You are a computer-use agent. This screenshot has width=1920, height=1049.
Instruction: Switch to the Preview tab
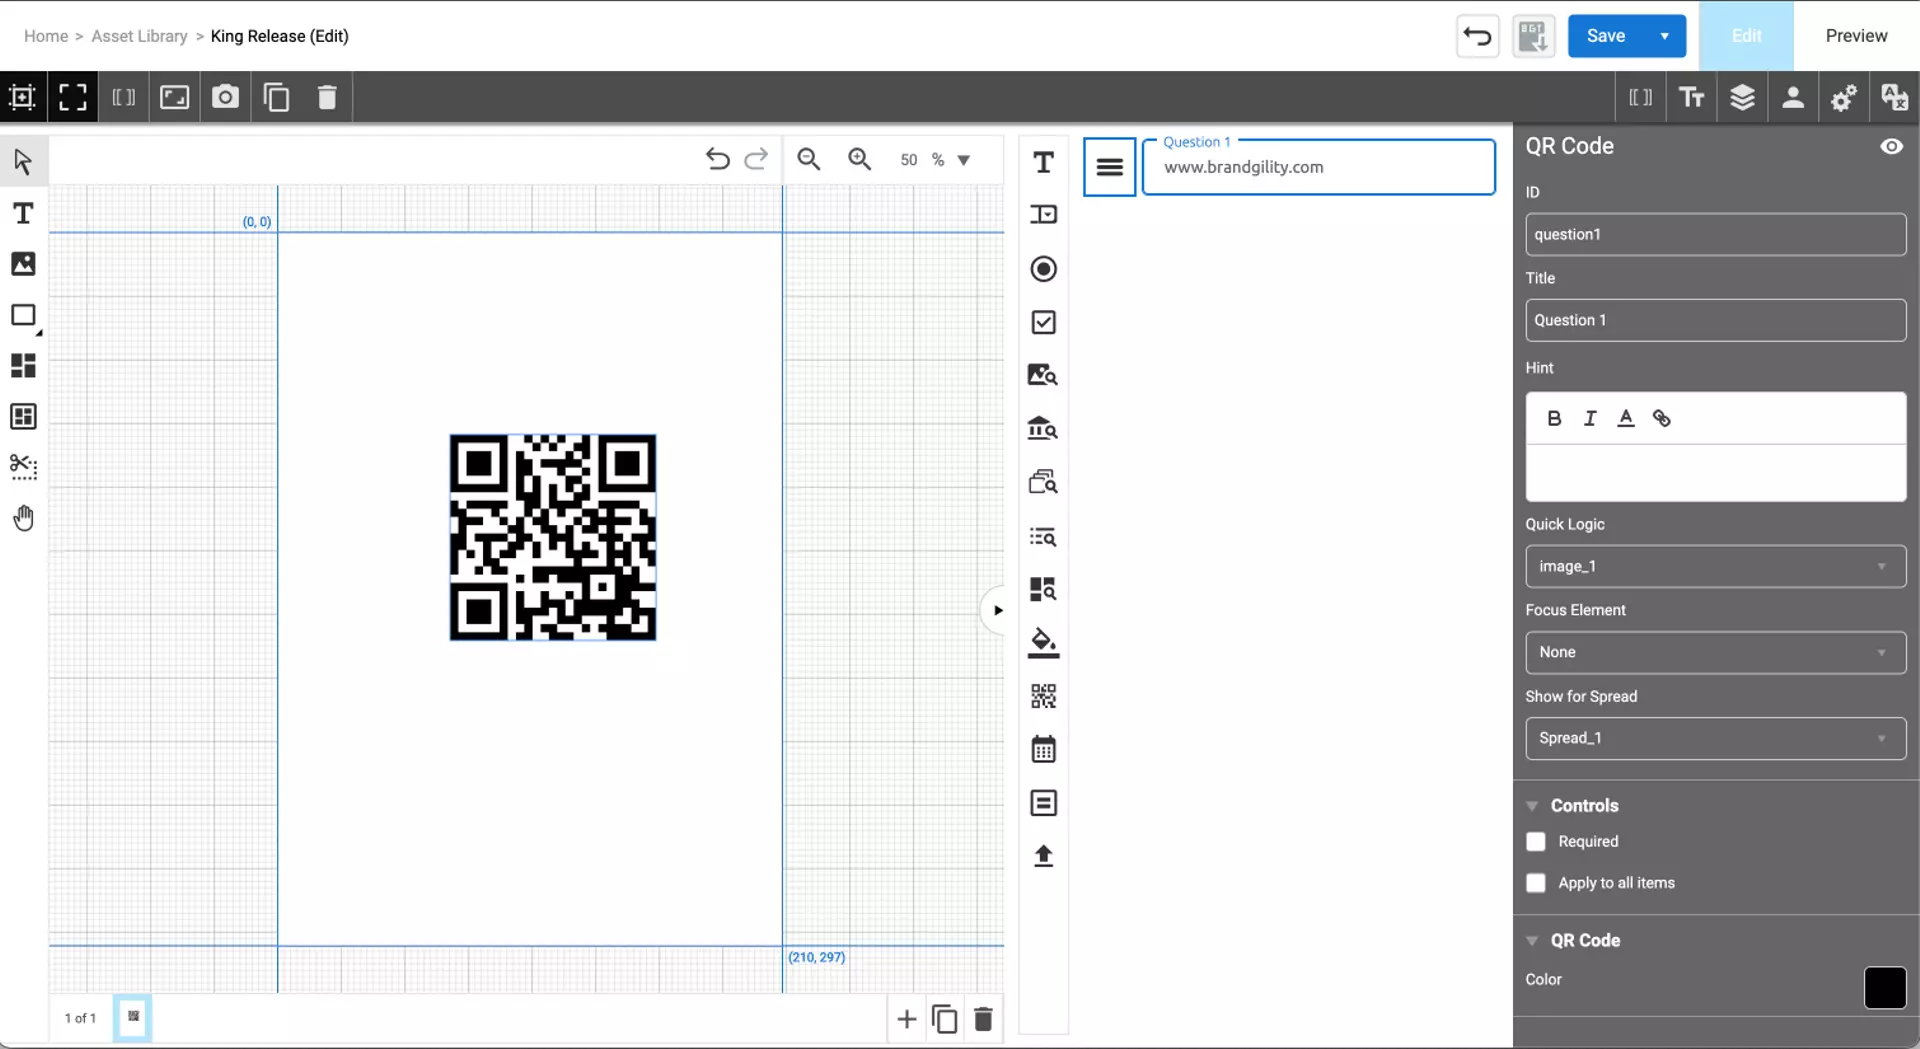1856,36
